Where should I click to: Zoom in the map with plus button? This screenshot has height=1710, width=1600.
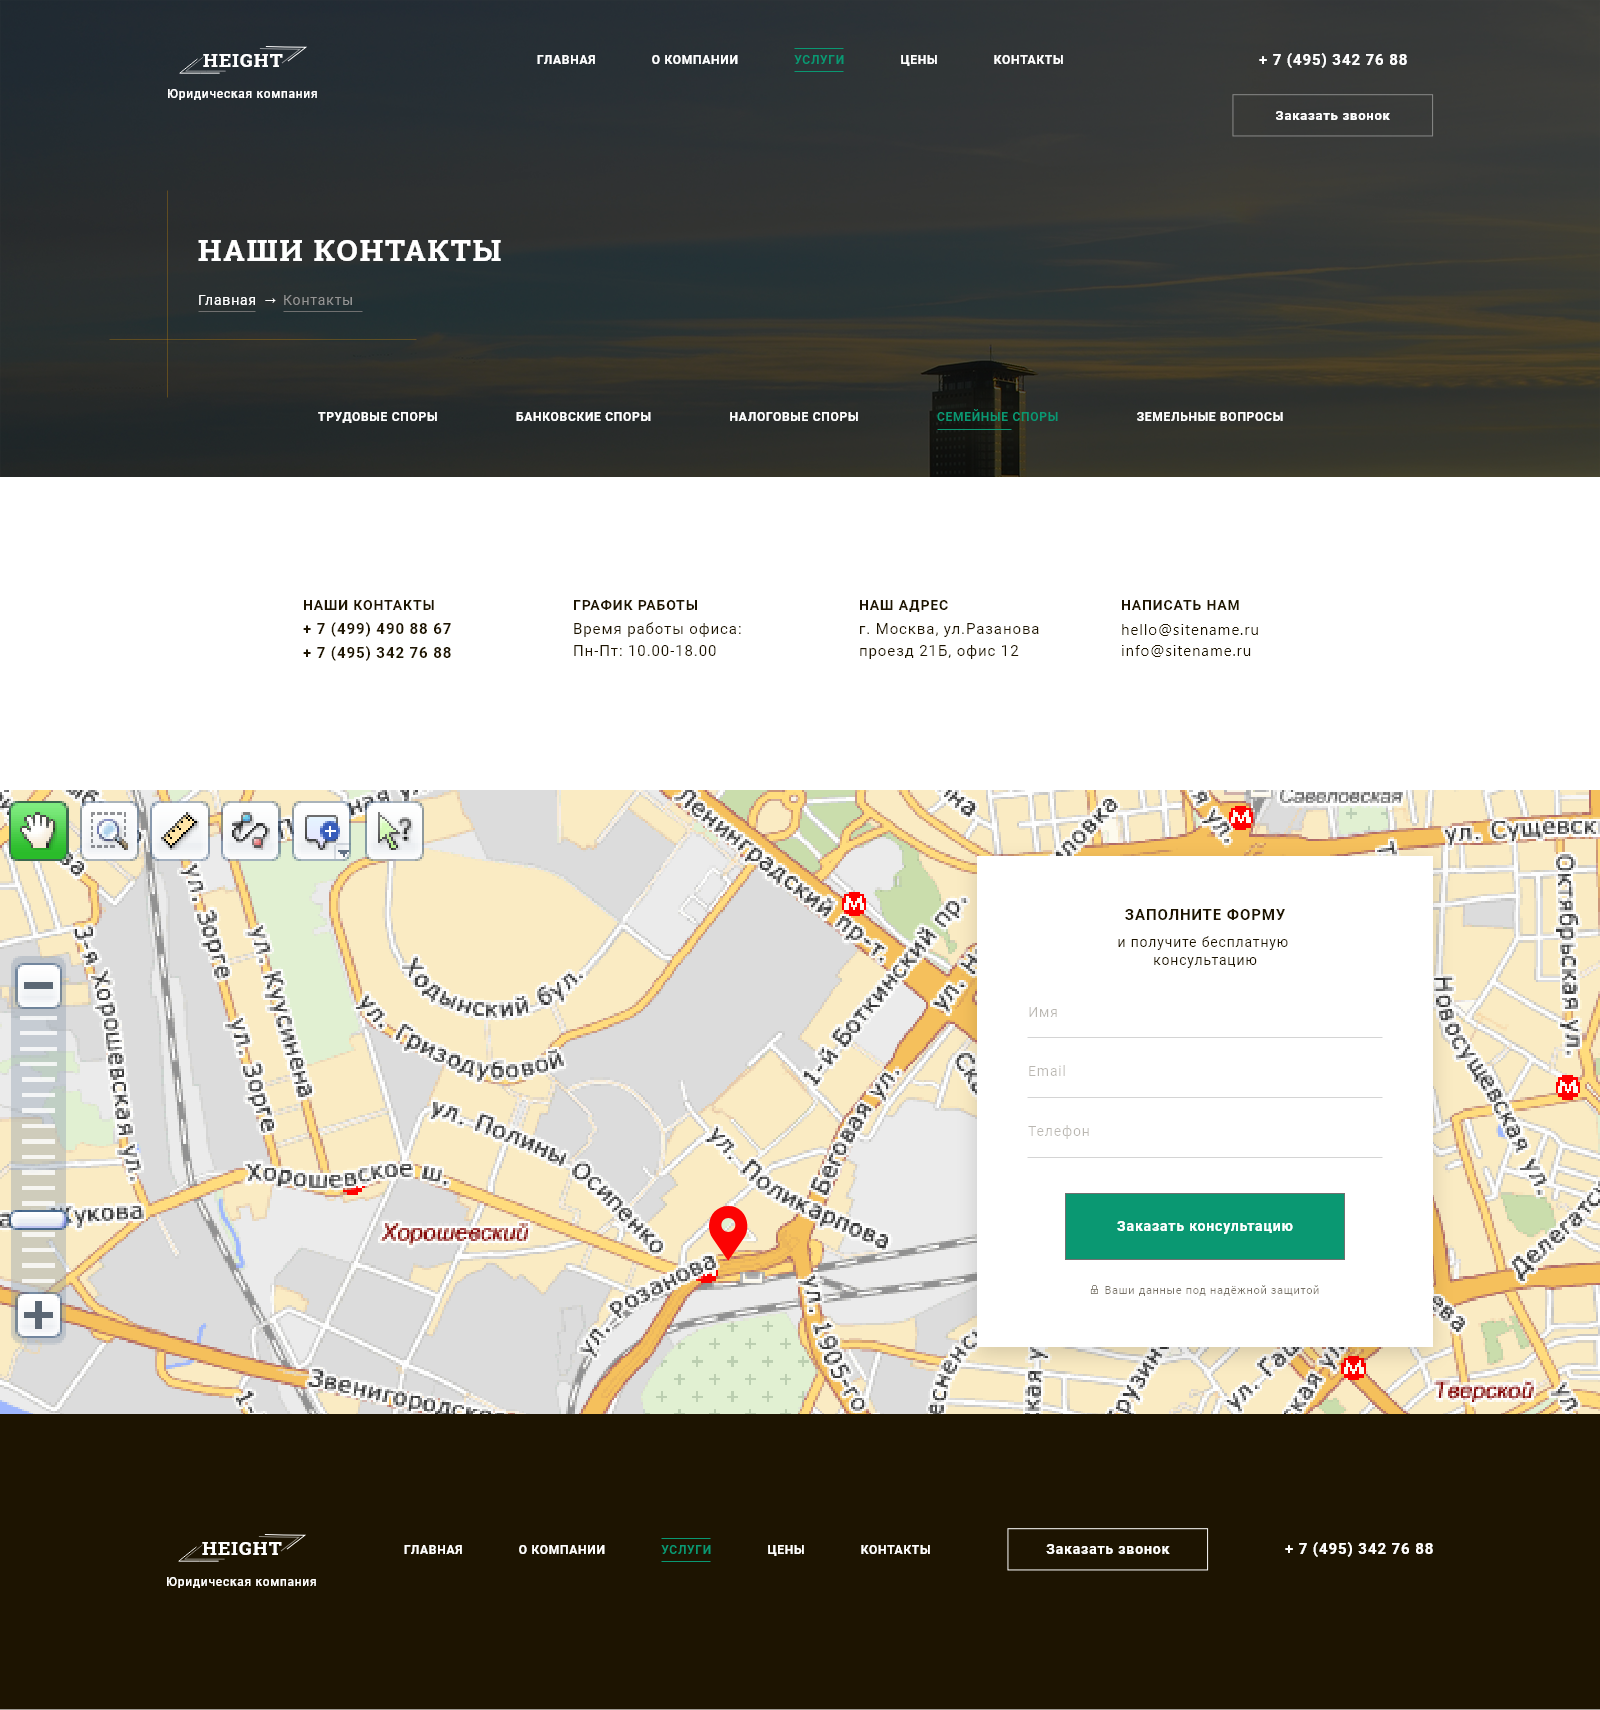tap(39, 1315)
